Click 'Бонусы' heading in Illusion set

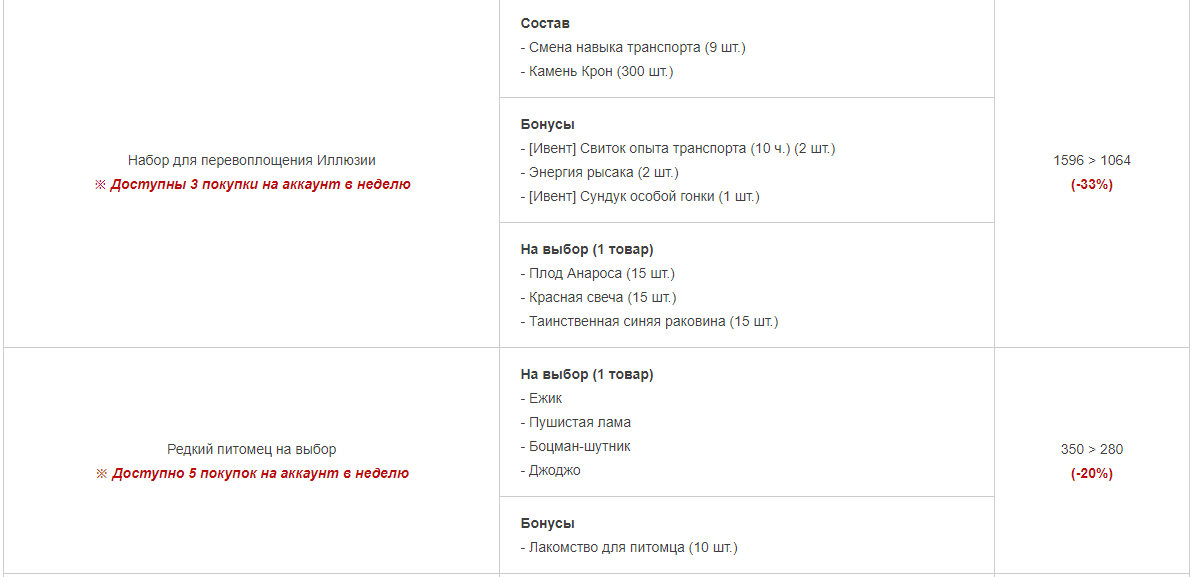point(548,124)
